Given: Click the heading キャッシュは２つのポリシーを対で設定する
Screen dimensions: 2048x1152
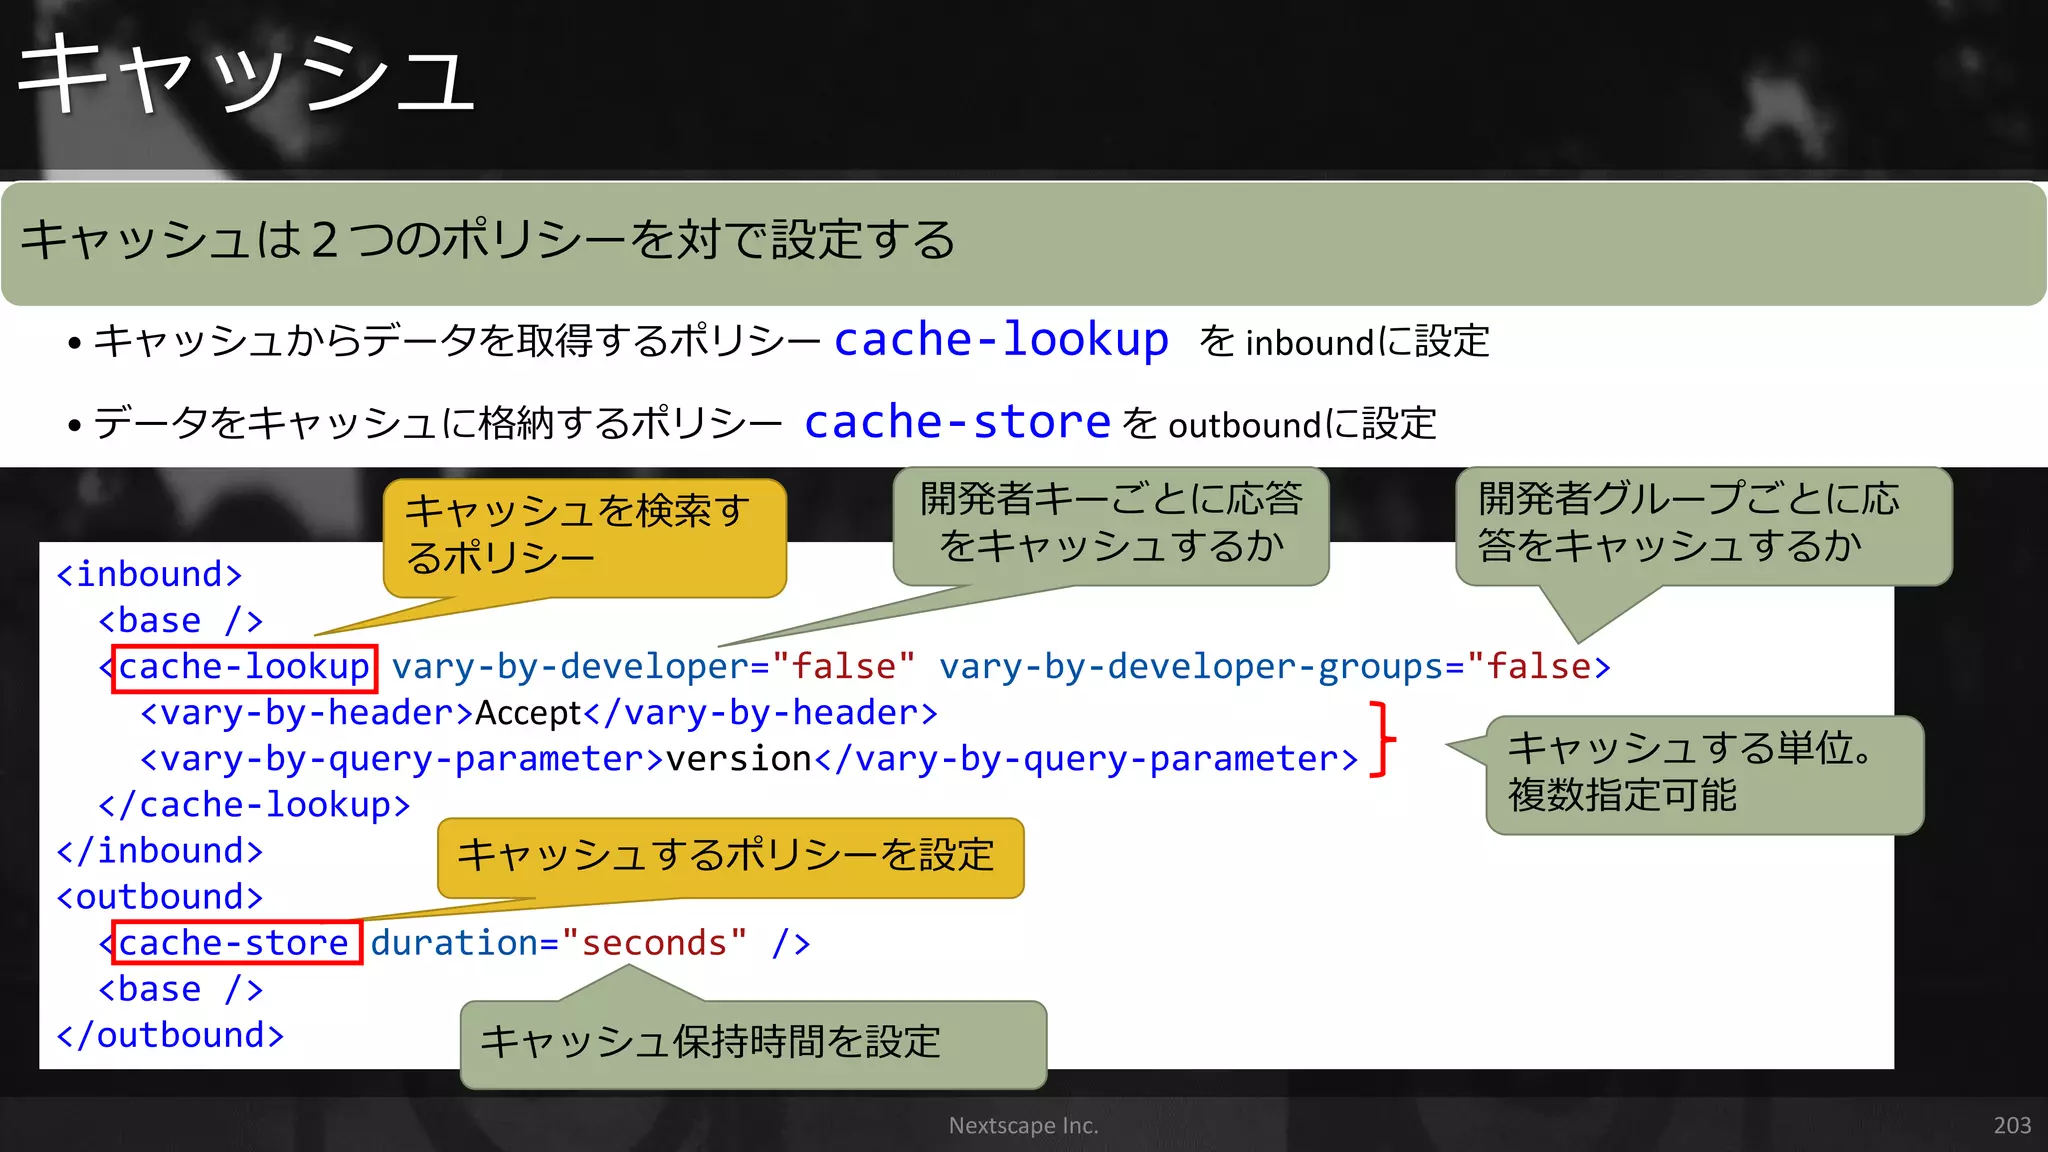Looking at the screenshot, I should coord(488,240).
